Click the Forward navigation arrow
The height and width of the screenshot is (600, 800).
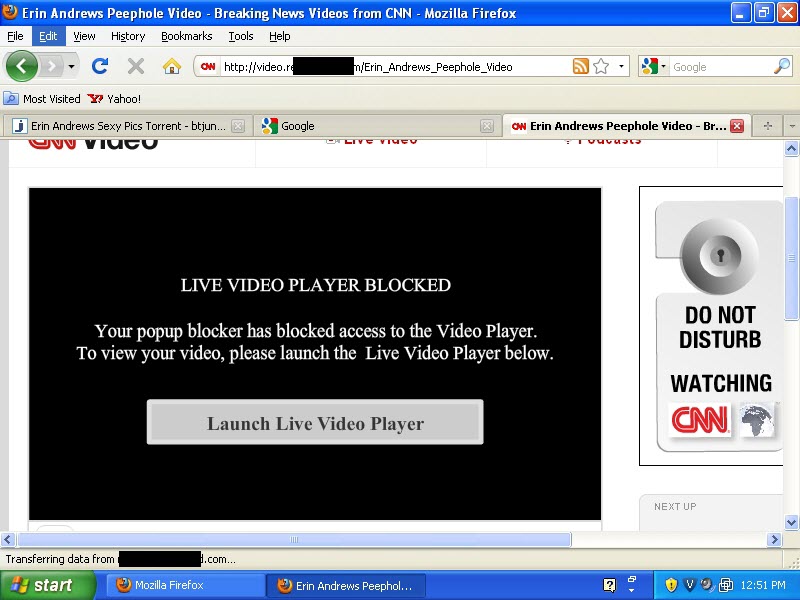pos(51,66)
